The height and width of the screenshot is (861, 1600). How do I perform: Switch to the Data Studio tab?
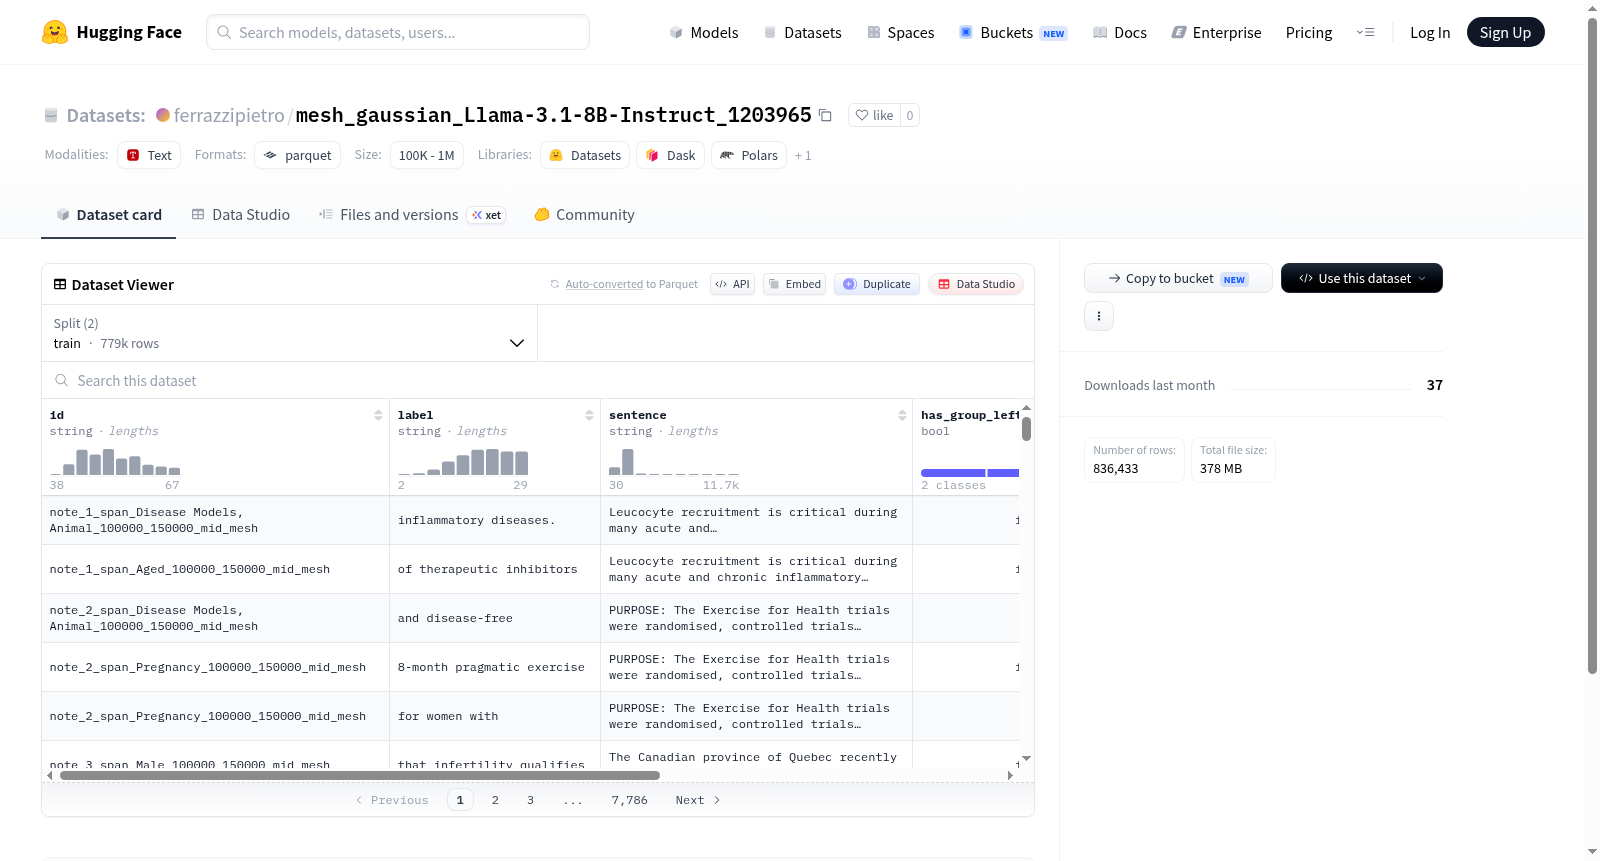point(240,214)
